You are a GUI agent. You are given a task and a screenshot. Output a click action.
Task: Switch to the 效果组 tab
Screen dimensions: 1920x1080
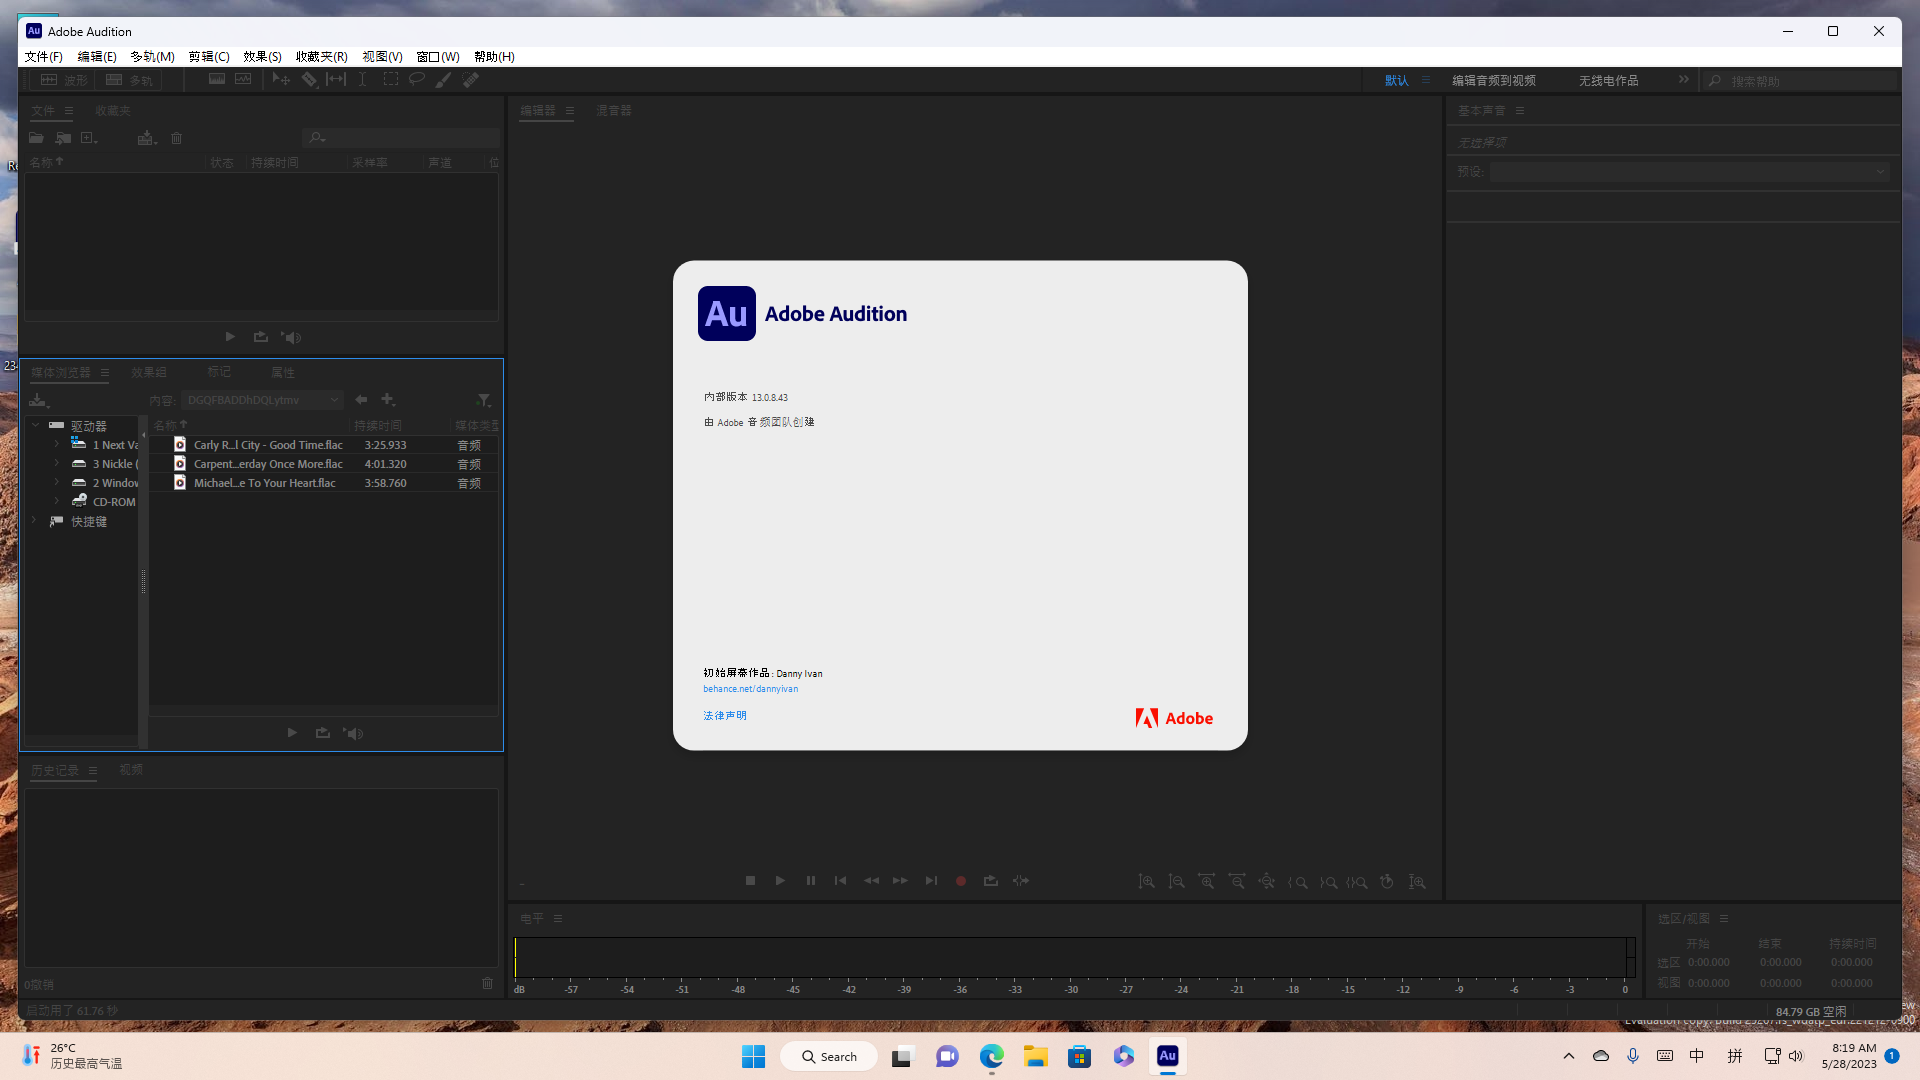tap(149, 372)
